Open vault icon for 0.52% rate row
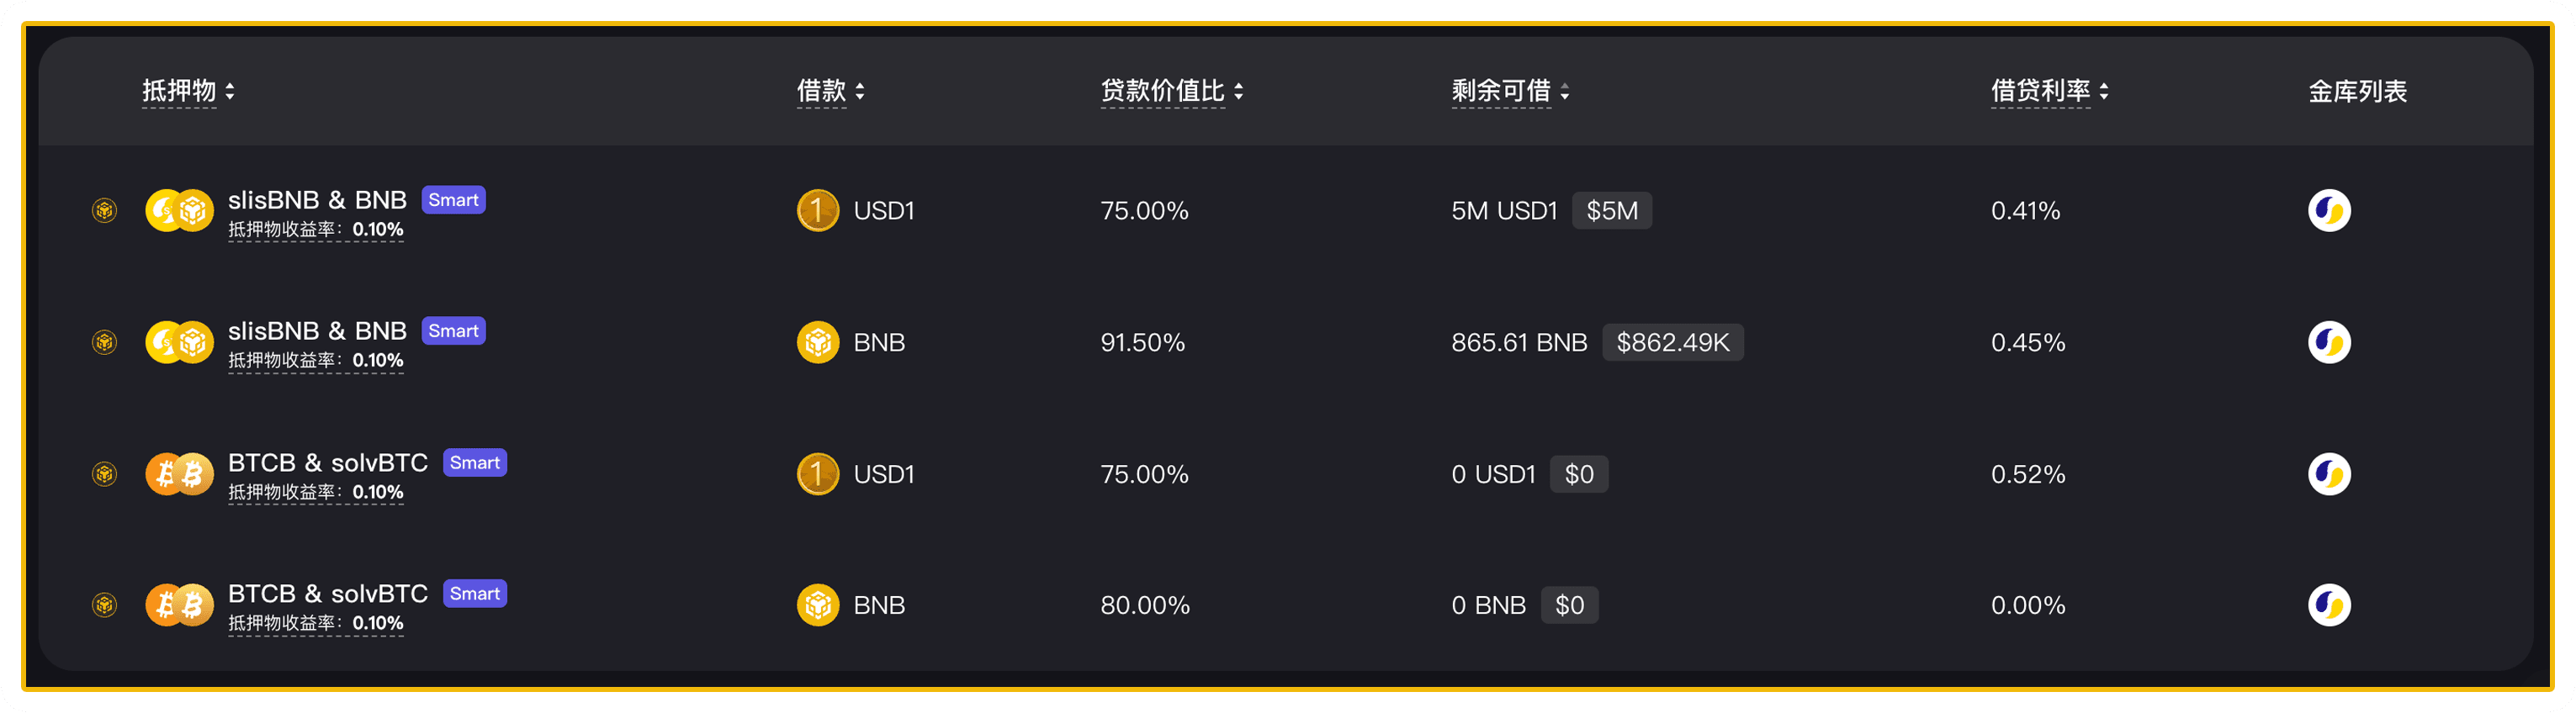 pos(2328,474)
